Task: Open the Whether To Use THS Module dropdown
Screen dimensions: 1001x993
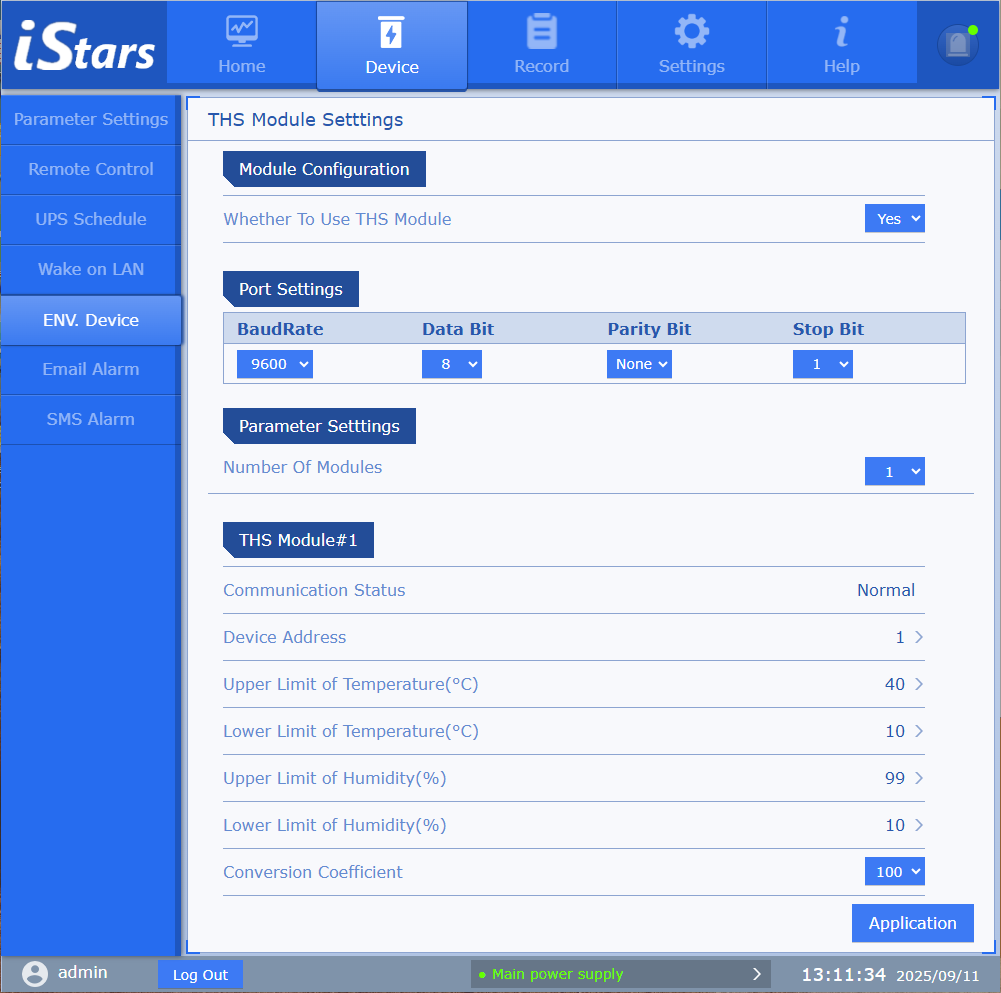Action: pos(894,219)
